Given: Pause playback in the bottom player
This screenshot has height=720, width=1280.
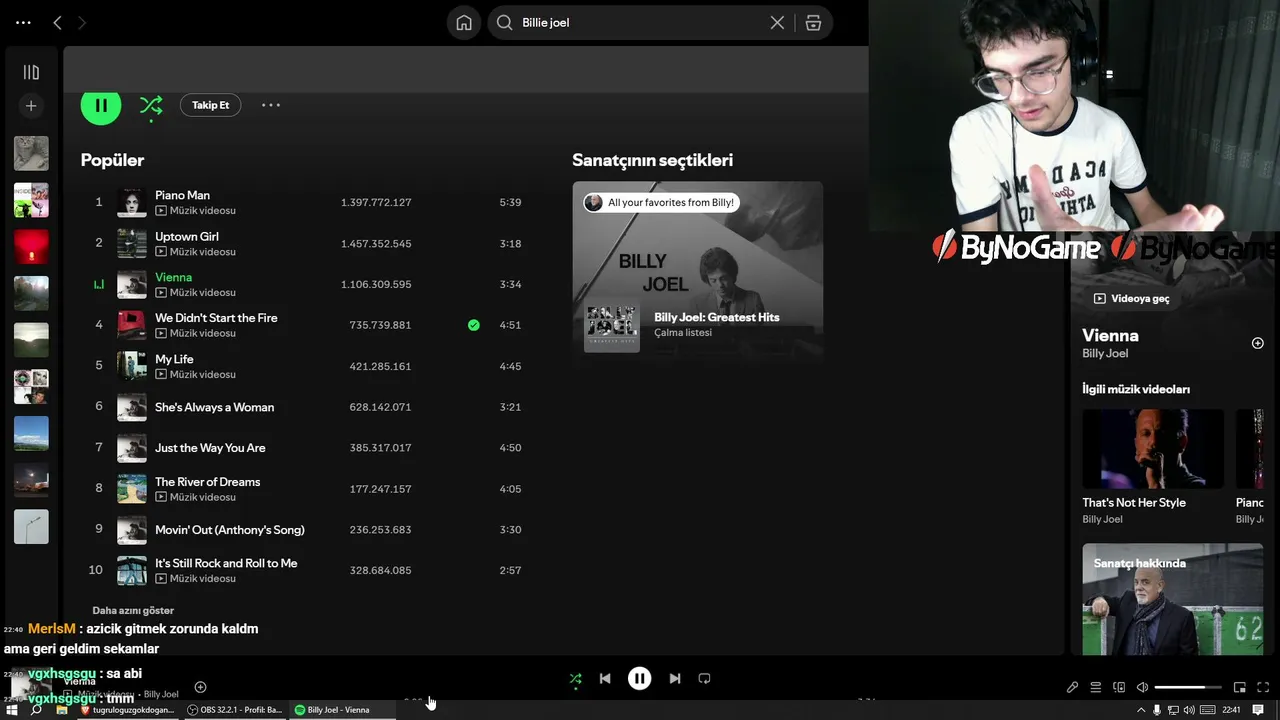Looking at the screenshot, I should point(640,678).
